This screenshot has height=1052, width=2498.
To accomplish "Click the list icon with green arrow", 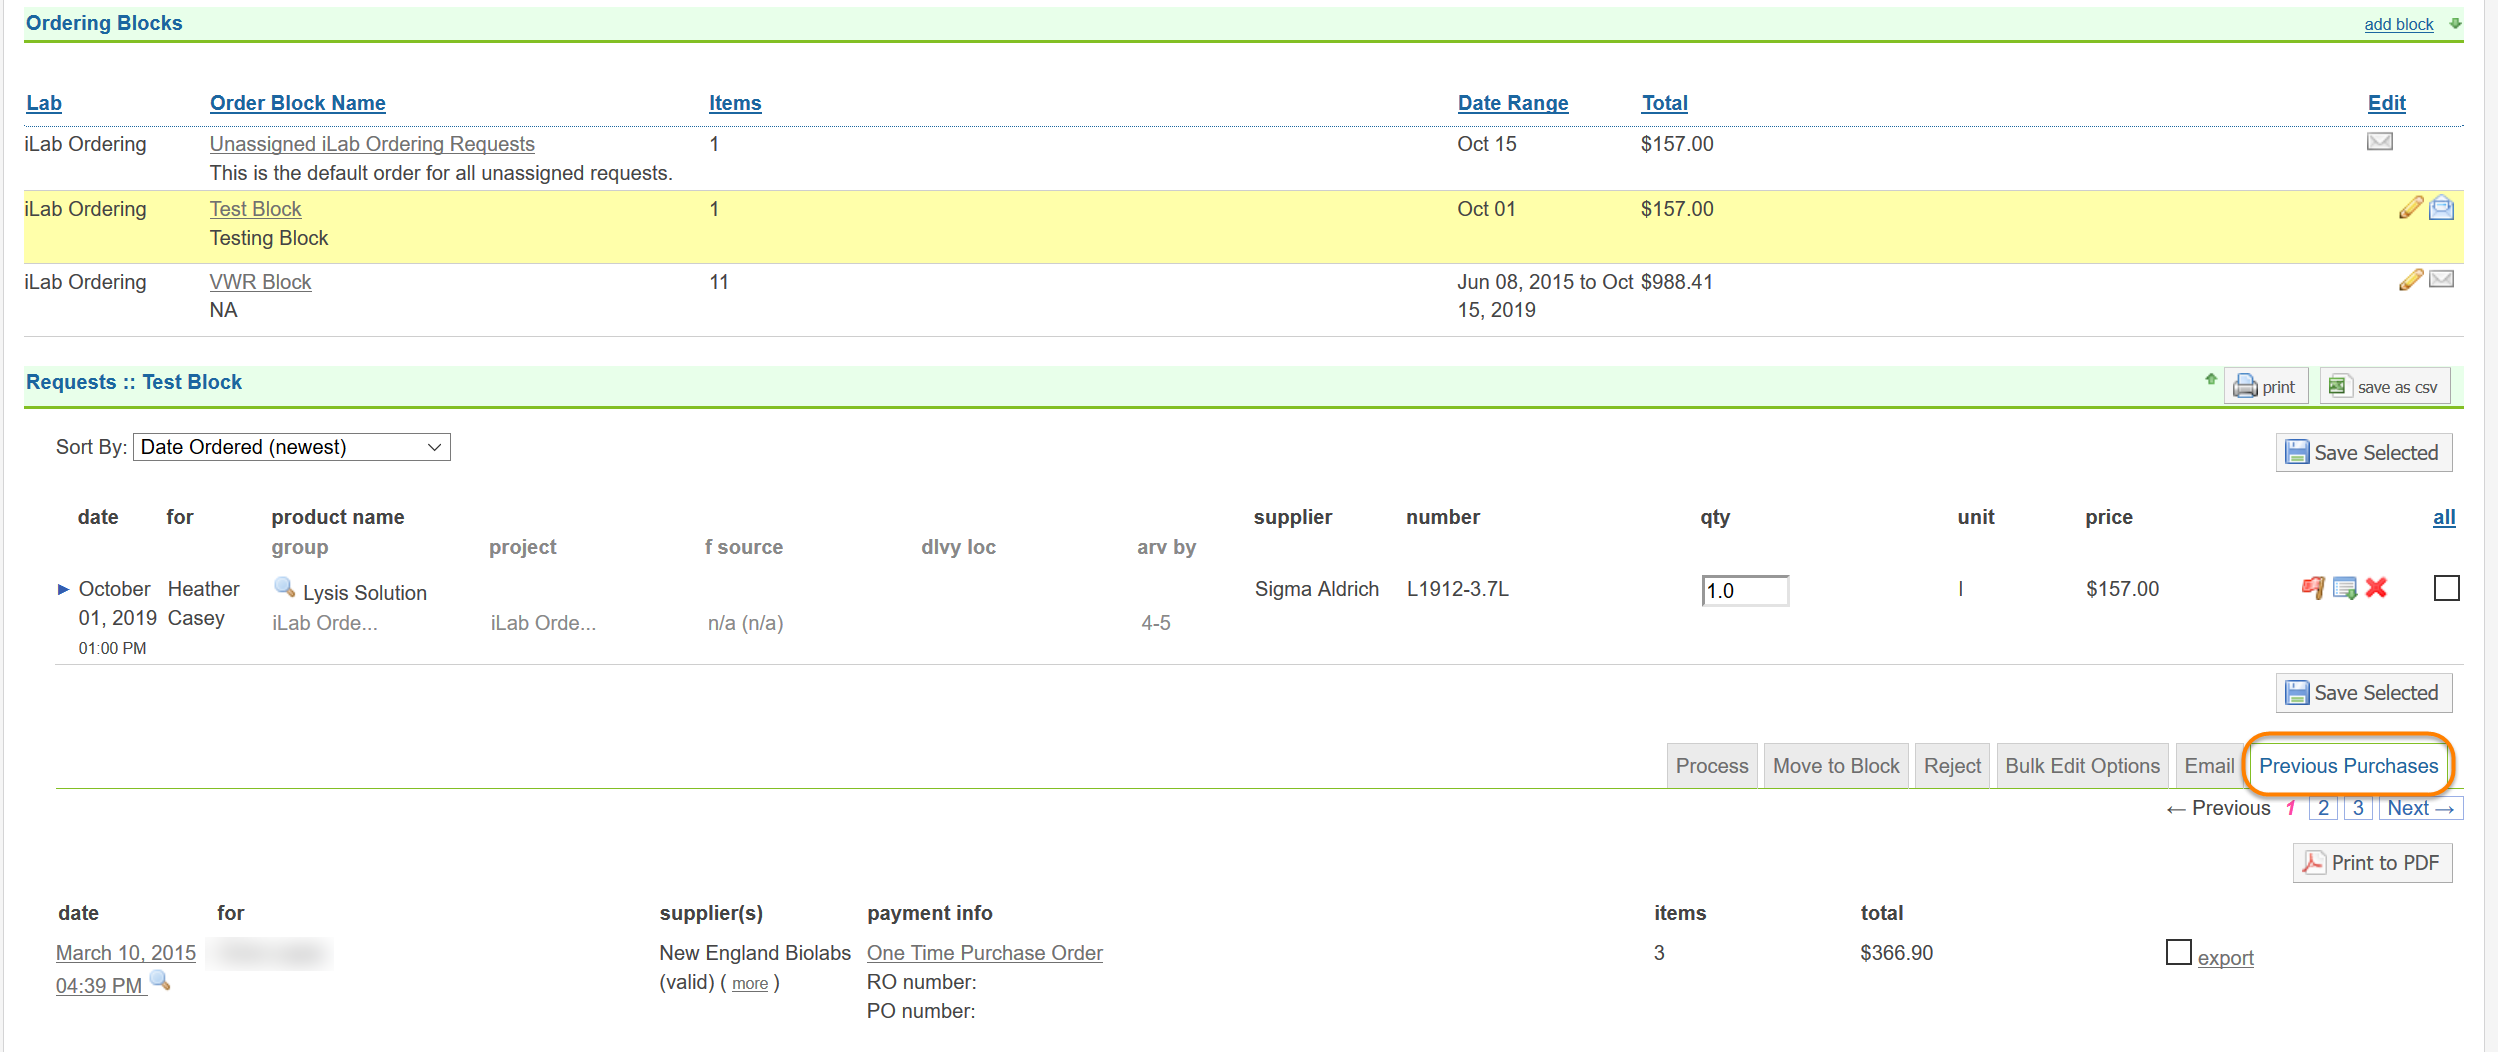I will (2344, 588).
